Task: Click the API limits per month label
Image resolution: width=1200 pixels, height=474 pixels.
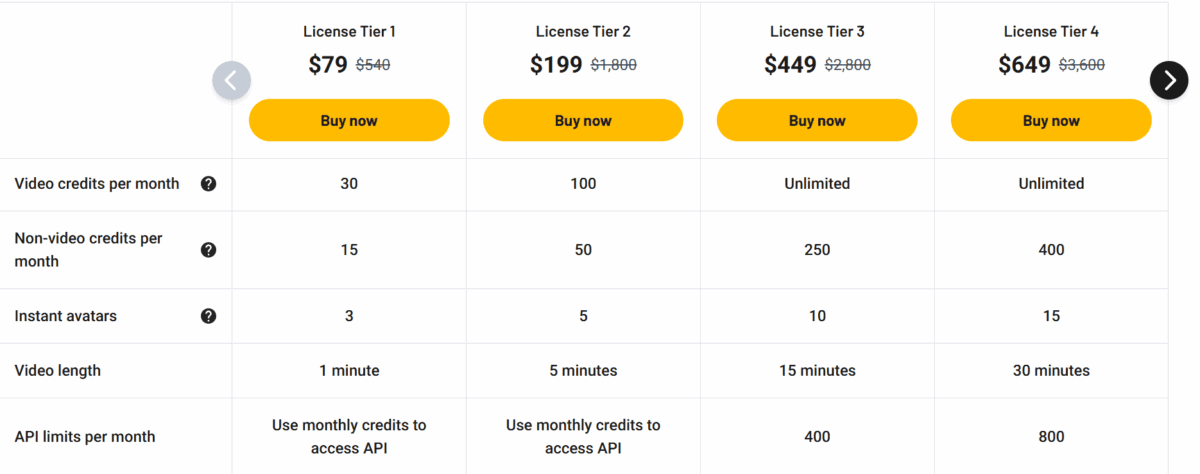Action: (85, 436)
